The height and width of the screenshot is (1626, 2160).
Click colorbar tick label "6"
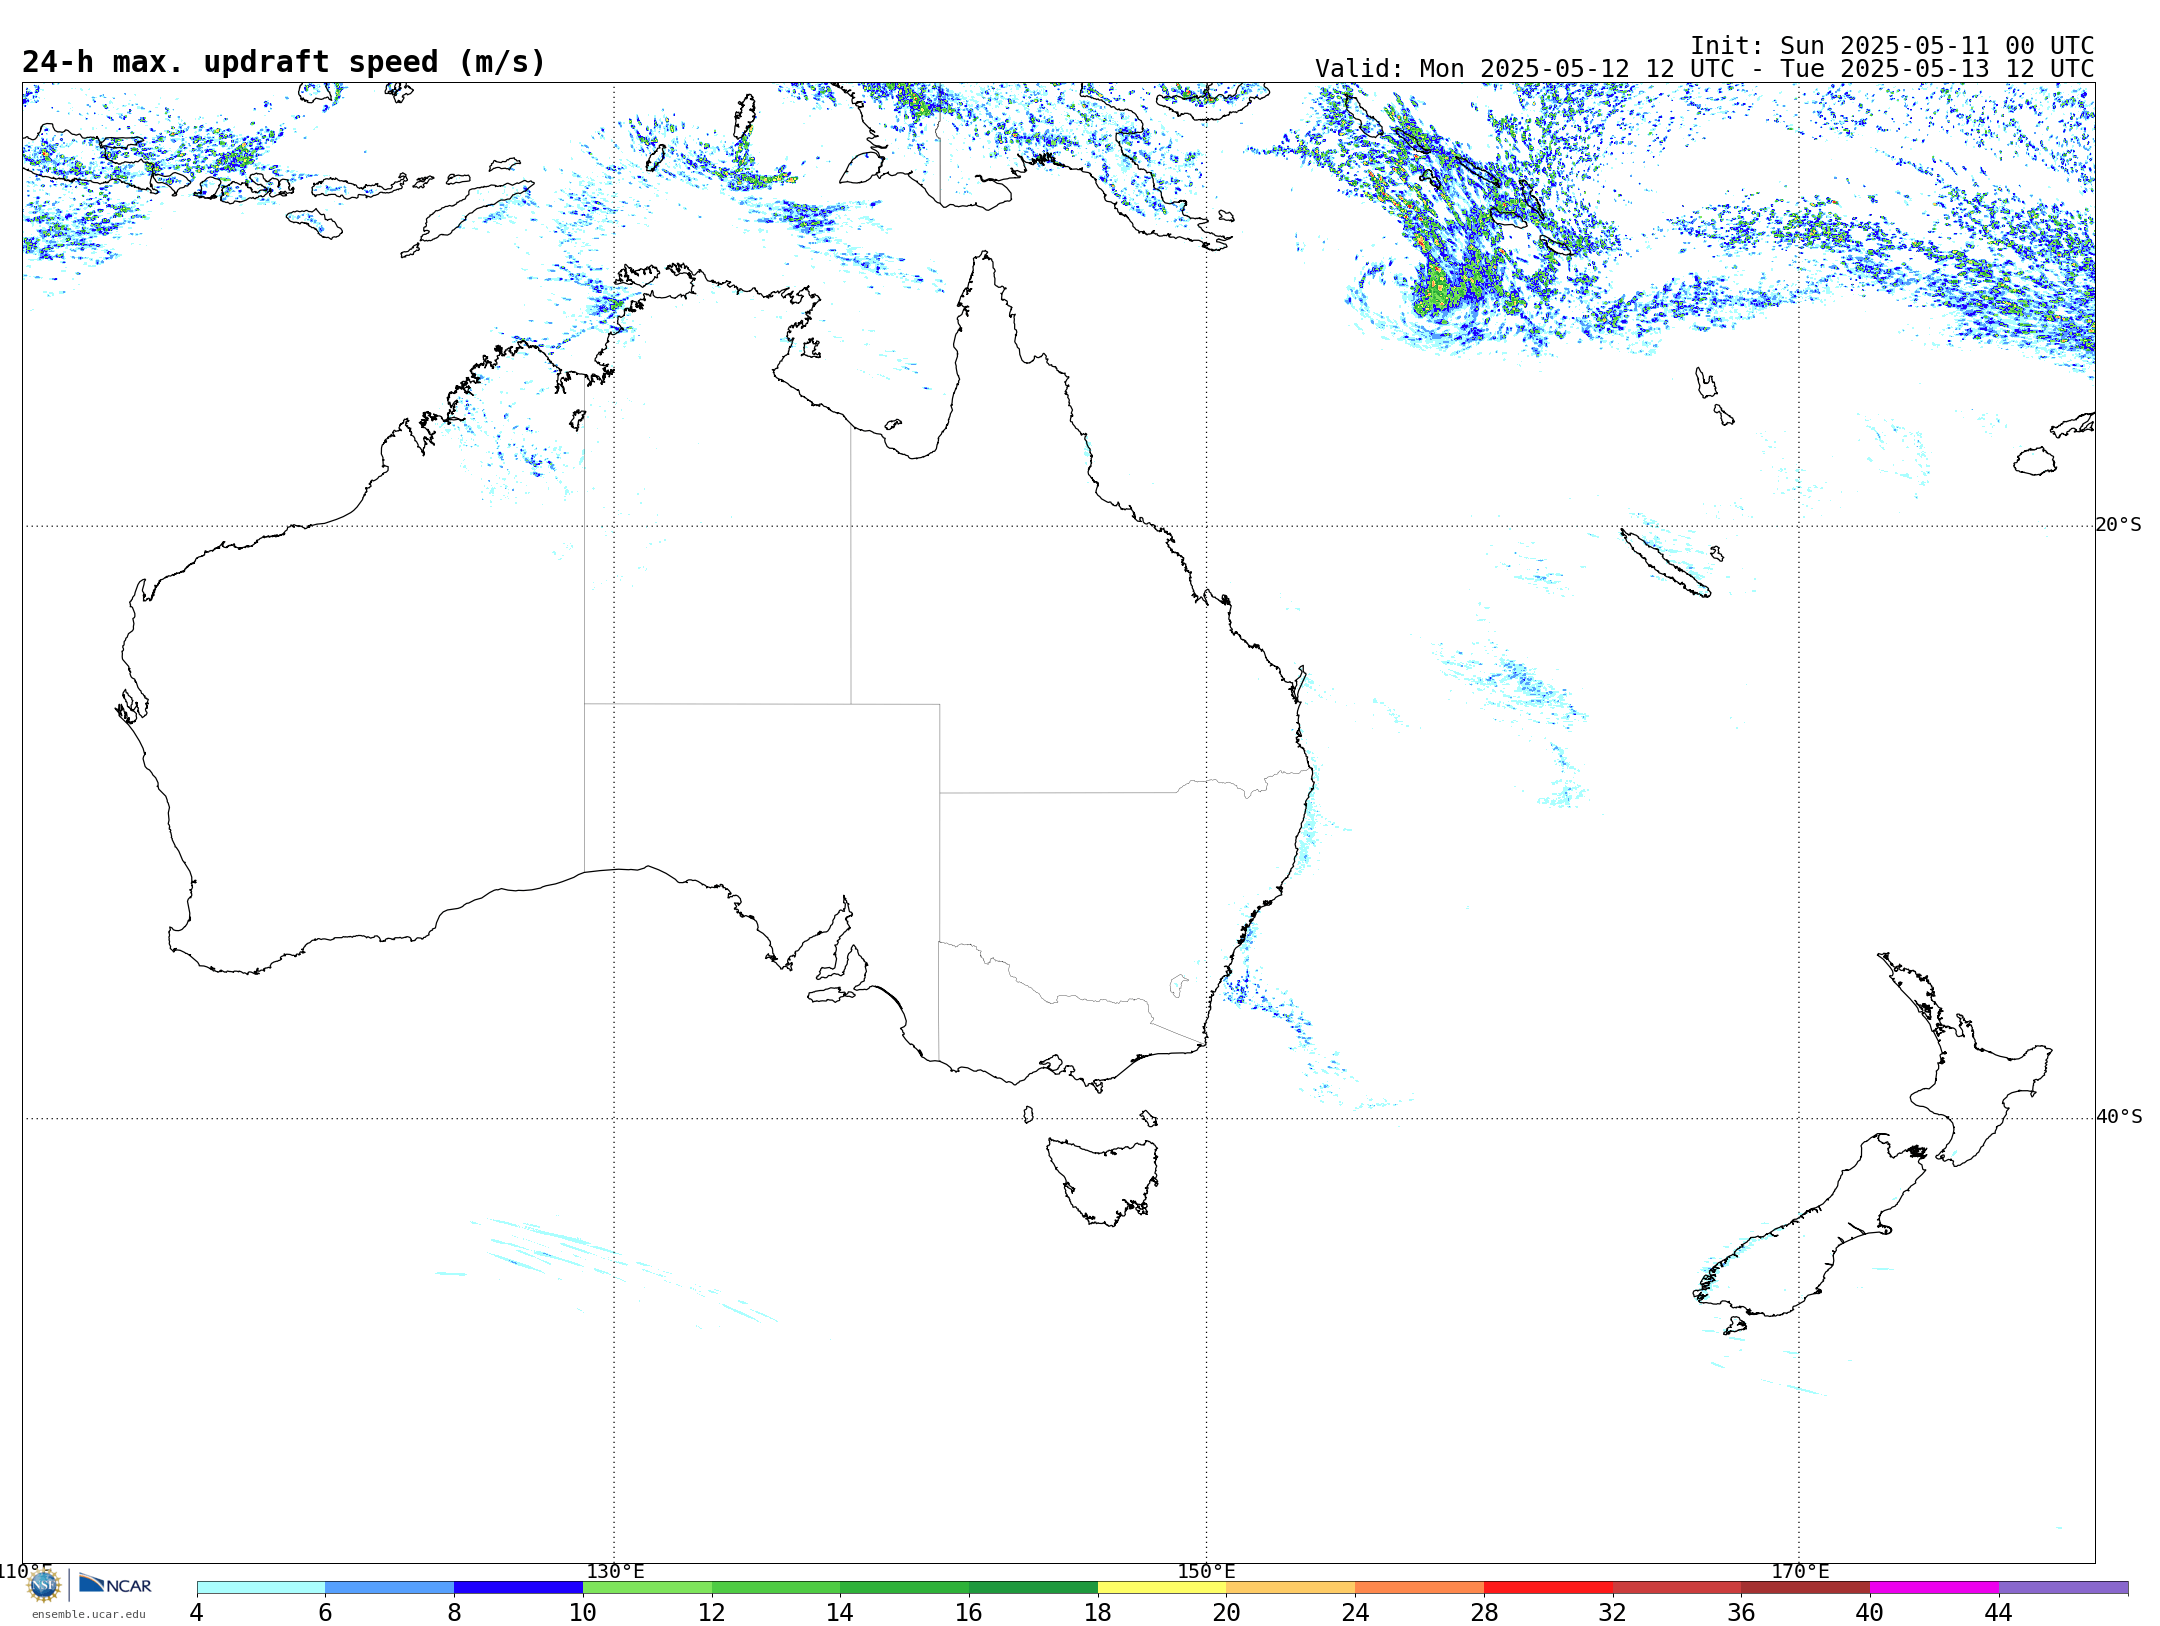coord(325,1613)
